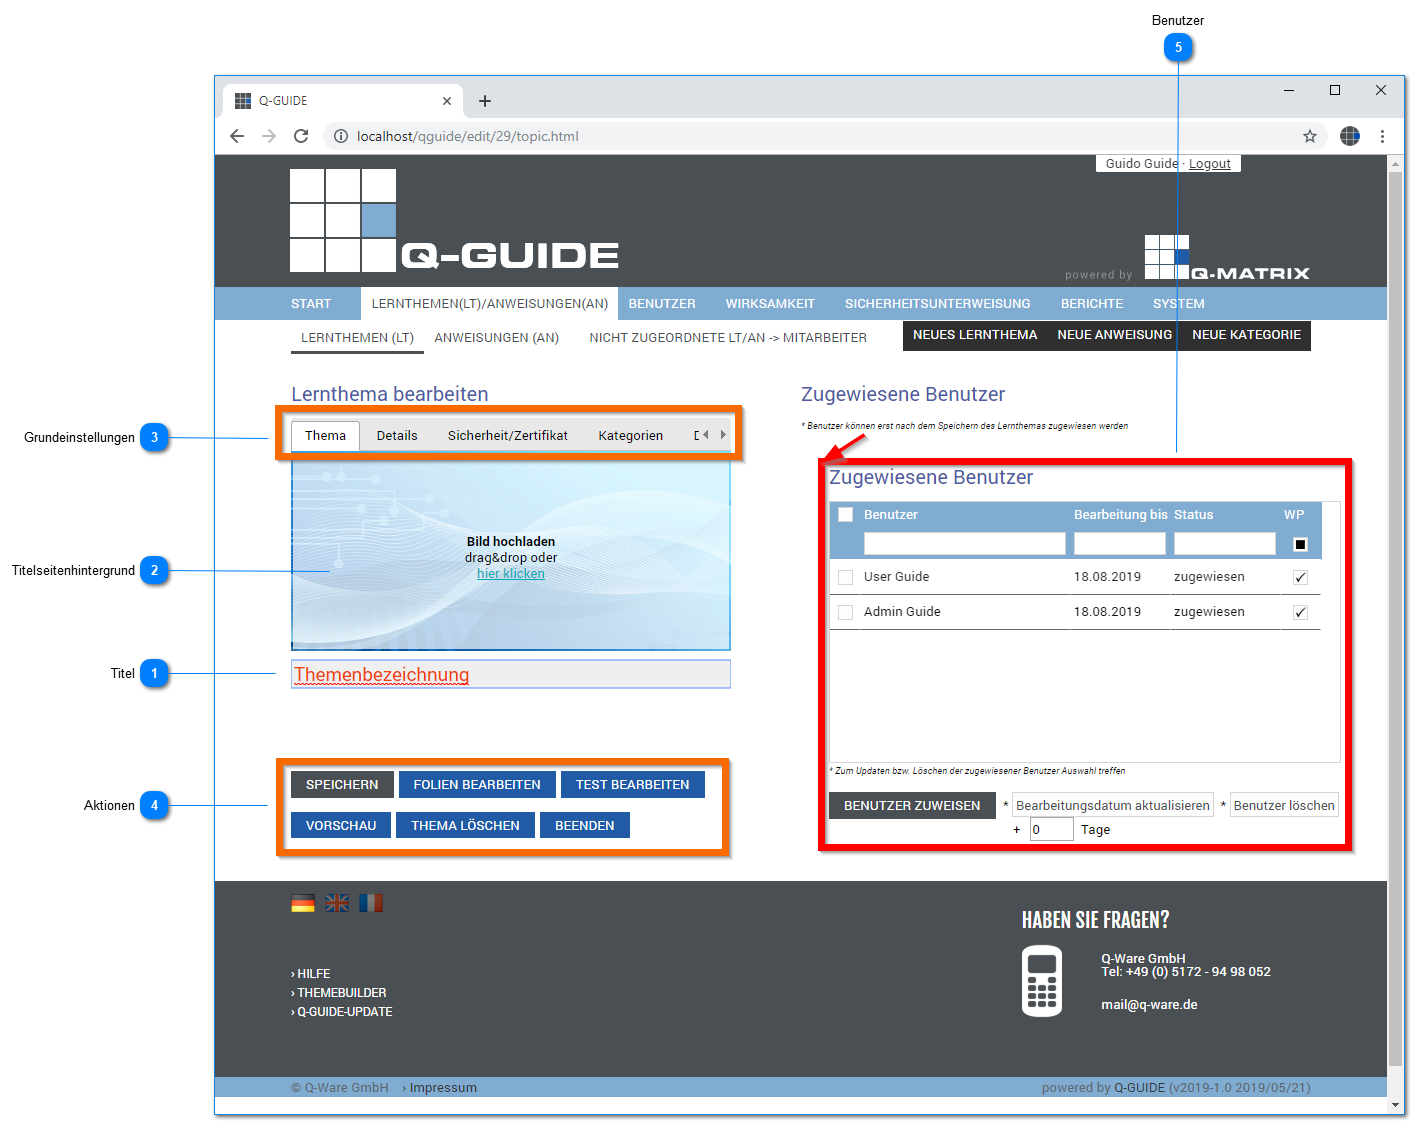The image size is (1414, 1124).
Task: Tick the checkbox beside Admin Guide
Action: click(x=846, y=612)
